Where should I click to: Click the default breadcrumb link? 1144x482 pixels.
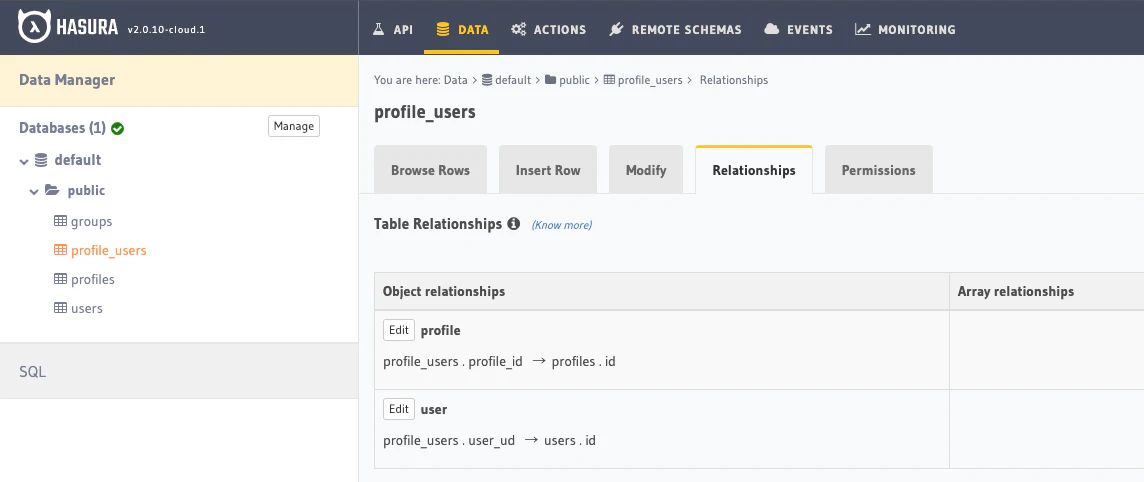(513, 80)
